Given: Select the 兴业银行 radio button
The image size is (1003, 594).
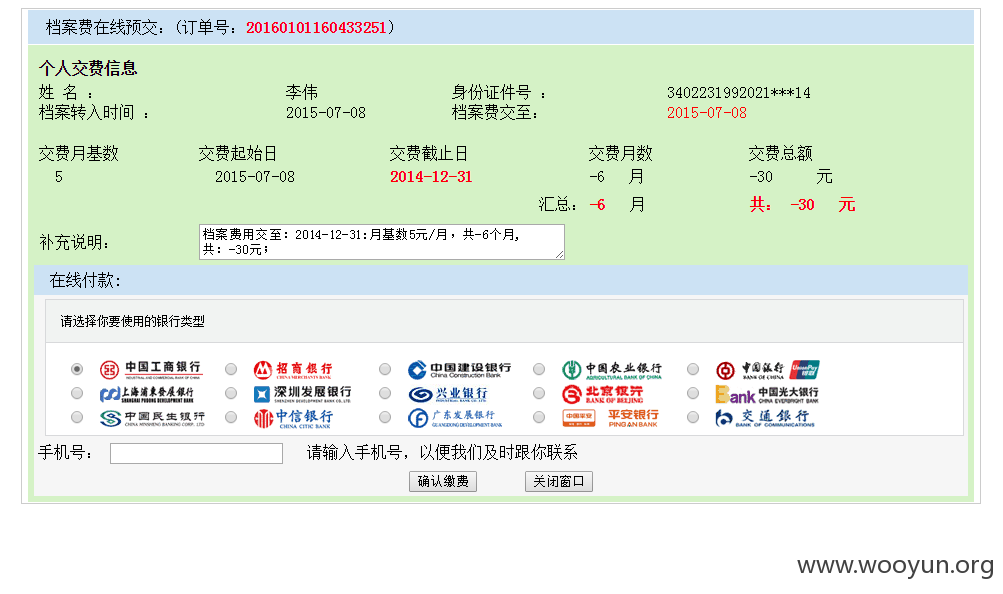Looking at the screenshot, I should coord(384,393).
